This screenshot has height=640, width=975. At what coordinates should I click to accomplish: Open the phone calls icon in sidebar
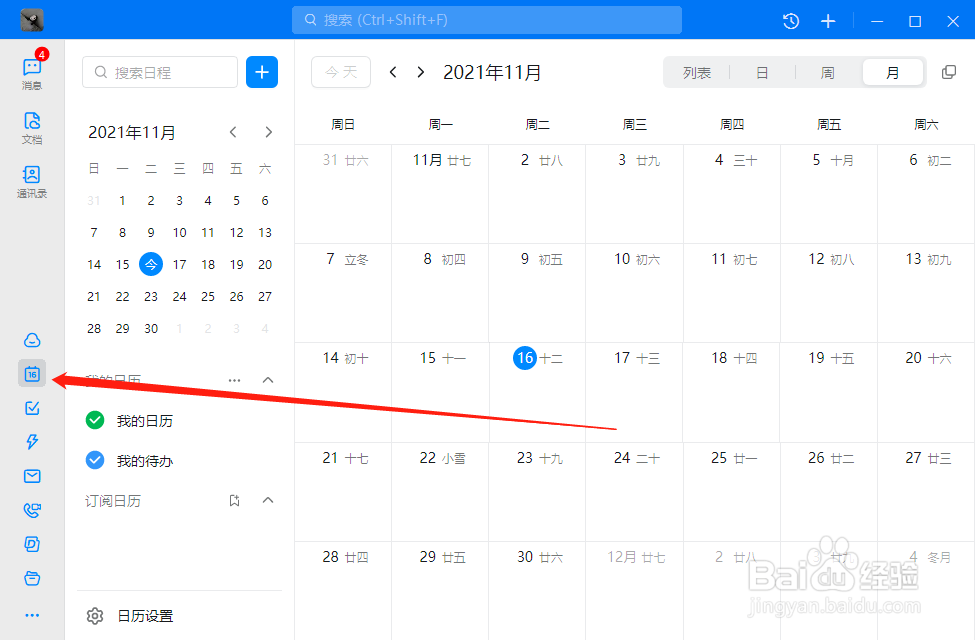(x=31, y=510)
